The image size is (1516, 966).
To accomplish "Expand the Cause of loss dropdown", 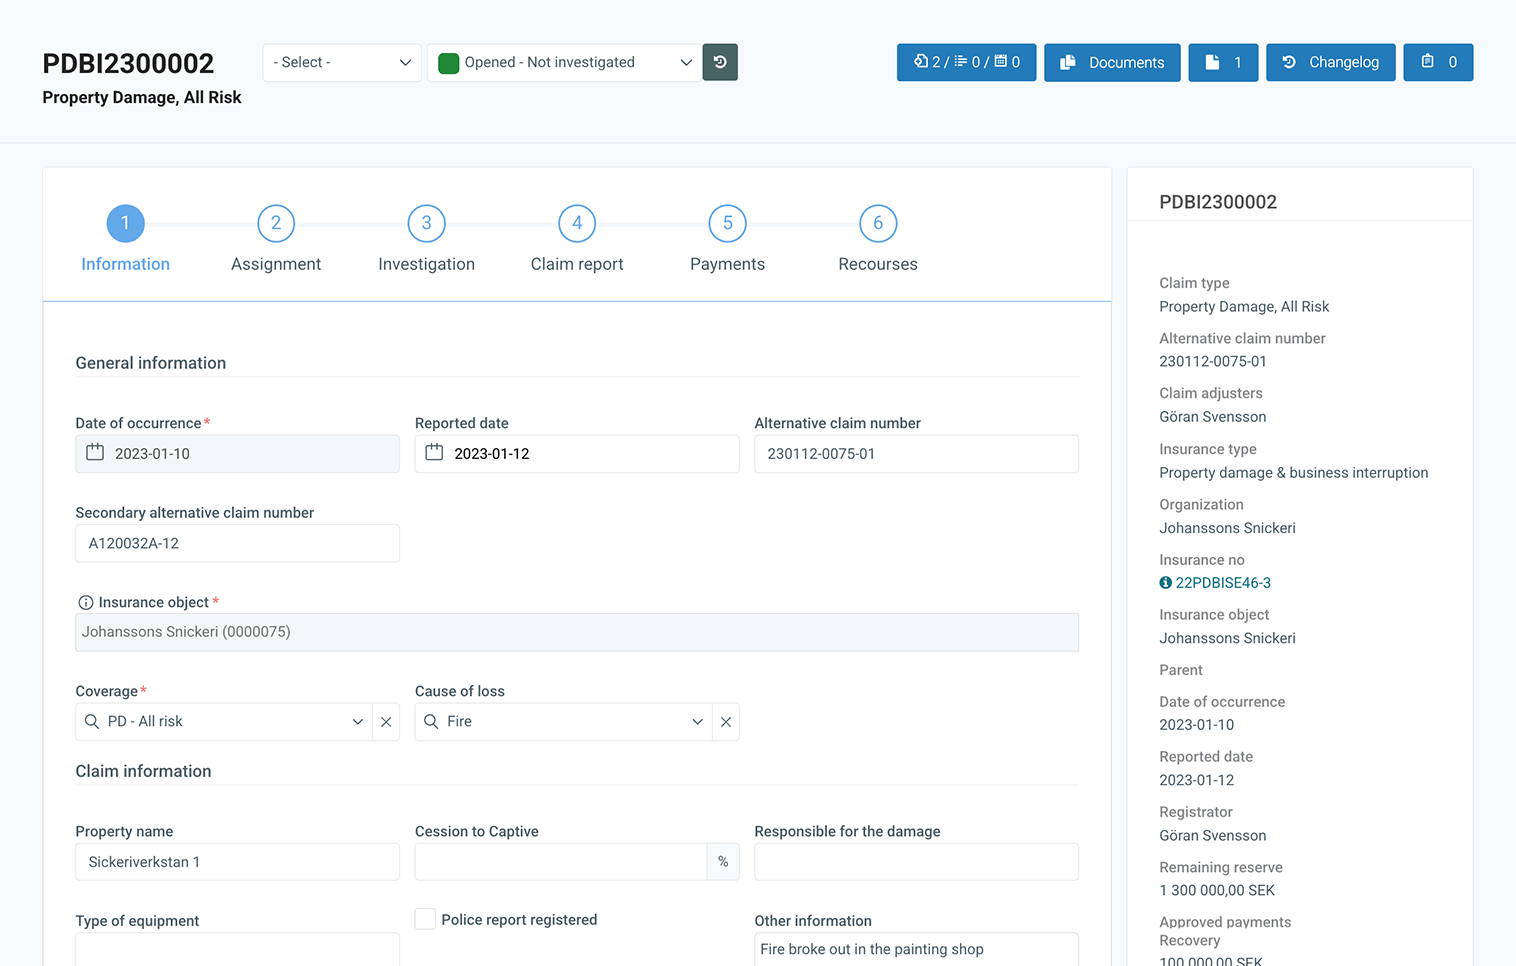I will (697, 722).
